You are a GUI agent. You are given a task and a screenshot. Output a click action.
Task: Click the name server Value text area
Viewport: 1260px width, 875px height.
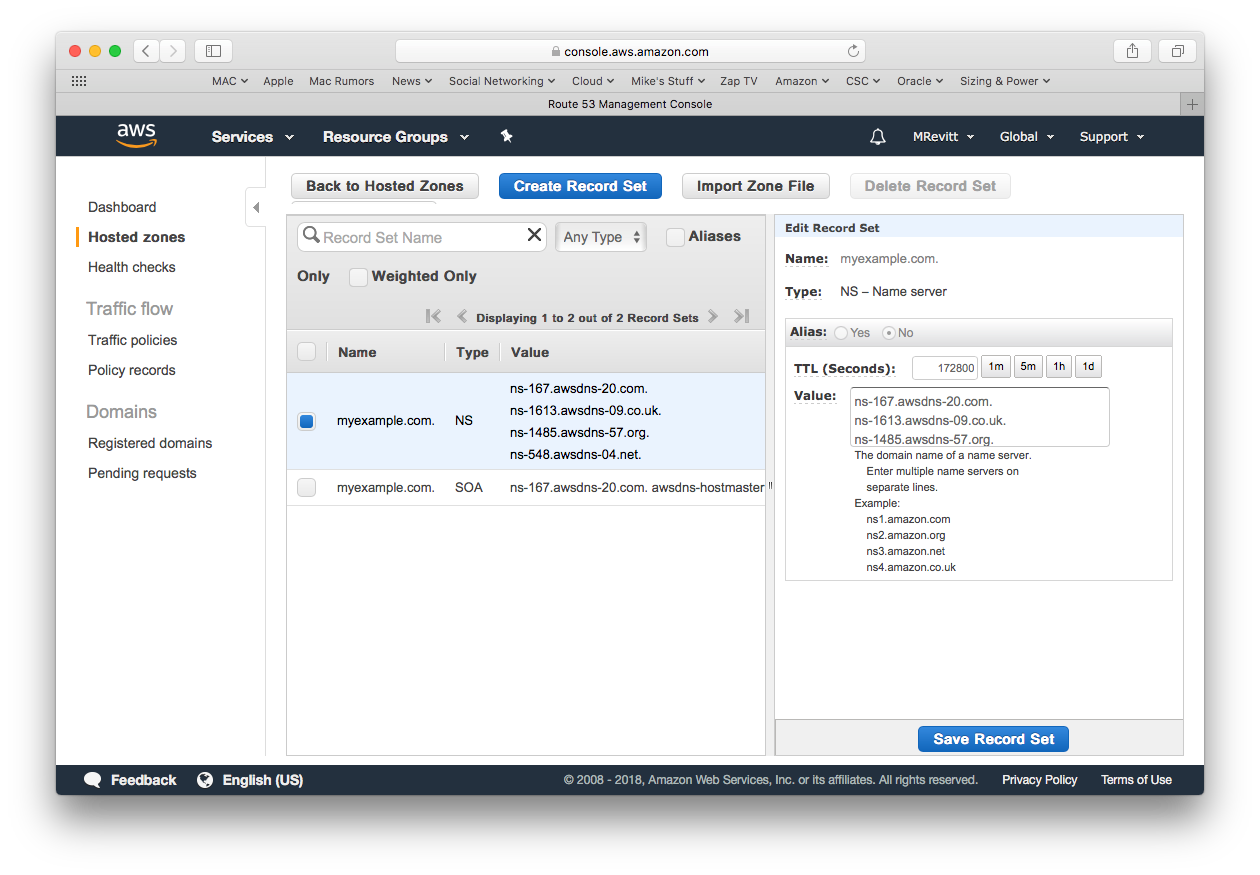980,417
